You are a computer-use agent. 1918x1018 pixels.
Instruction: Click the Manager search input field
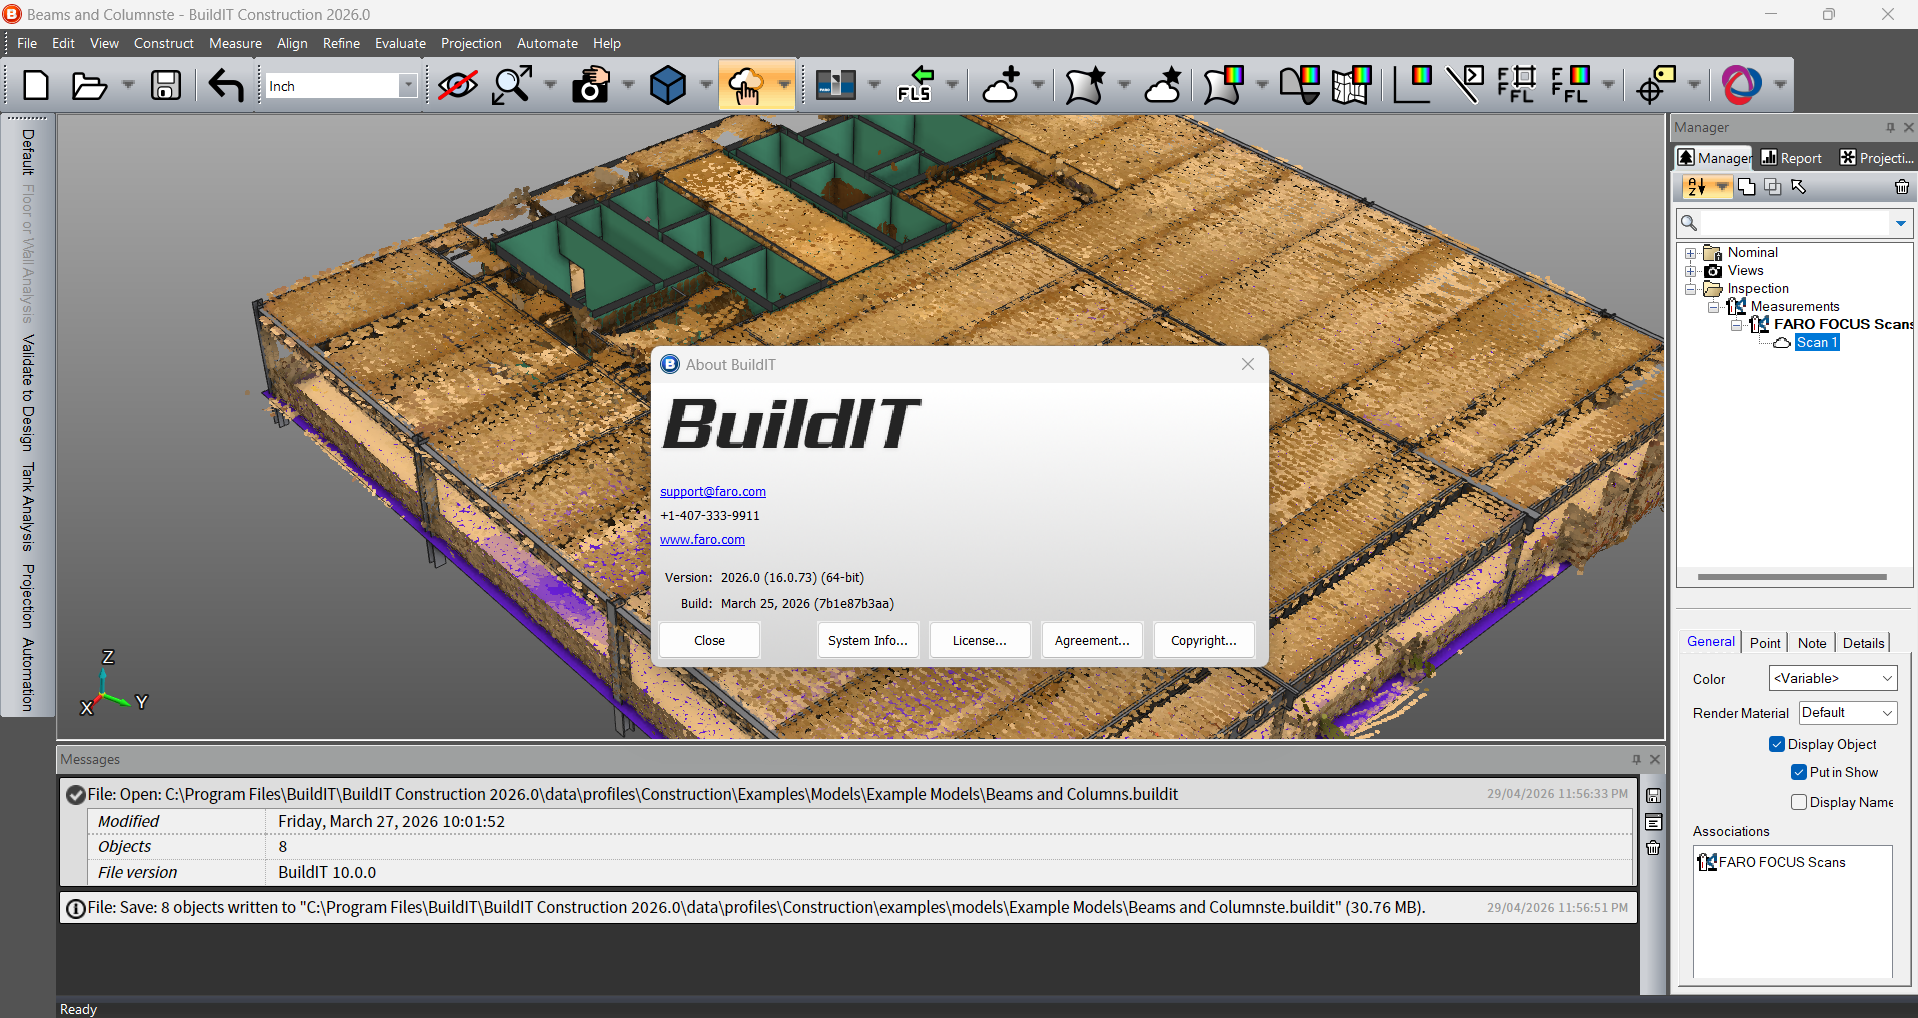pos(1795,223)
